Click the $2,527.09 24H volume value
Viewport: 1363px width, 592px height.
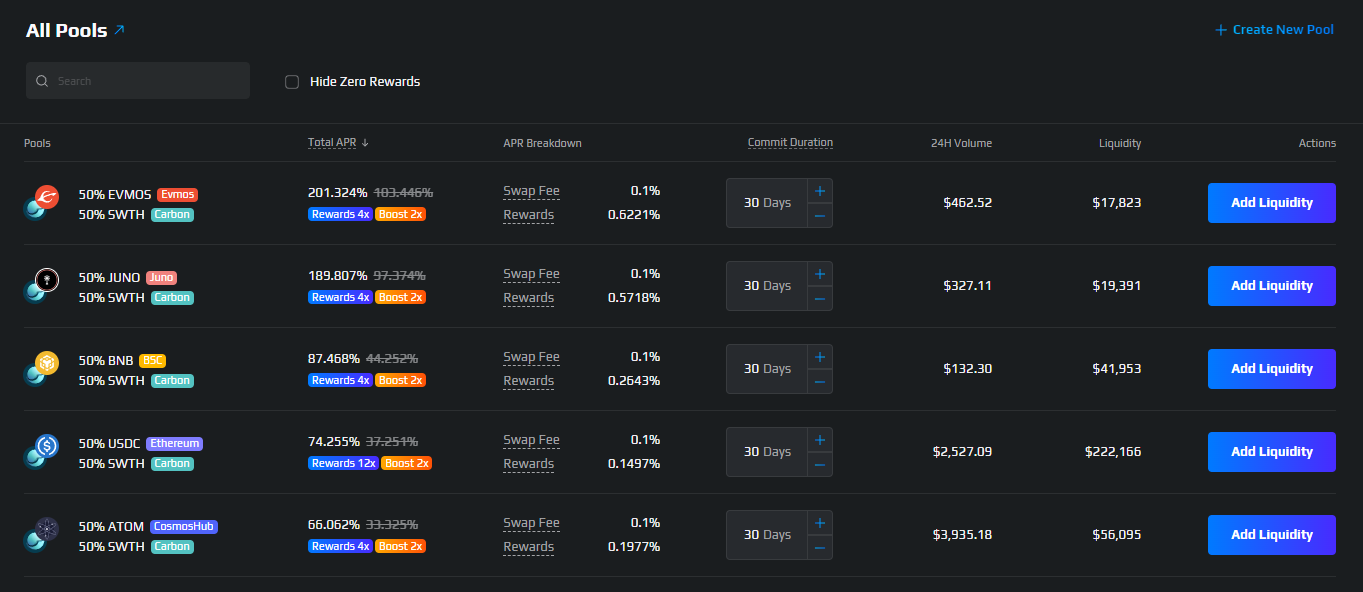(962, 452)
